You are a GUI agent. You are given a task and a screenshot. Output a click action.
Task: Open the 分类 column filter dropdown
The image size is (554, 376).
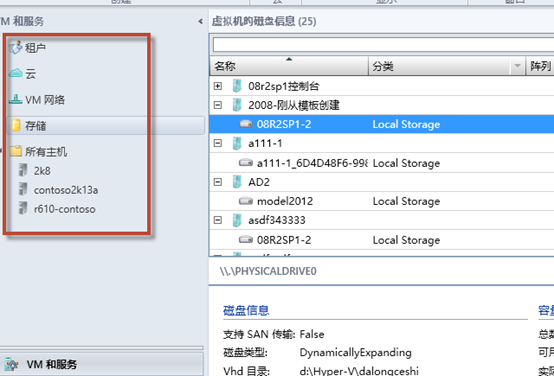tap(517, 66)
